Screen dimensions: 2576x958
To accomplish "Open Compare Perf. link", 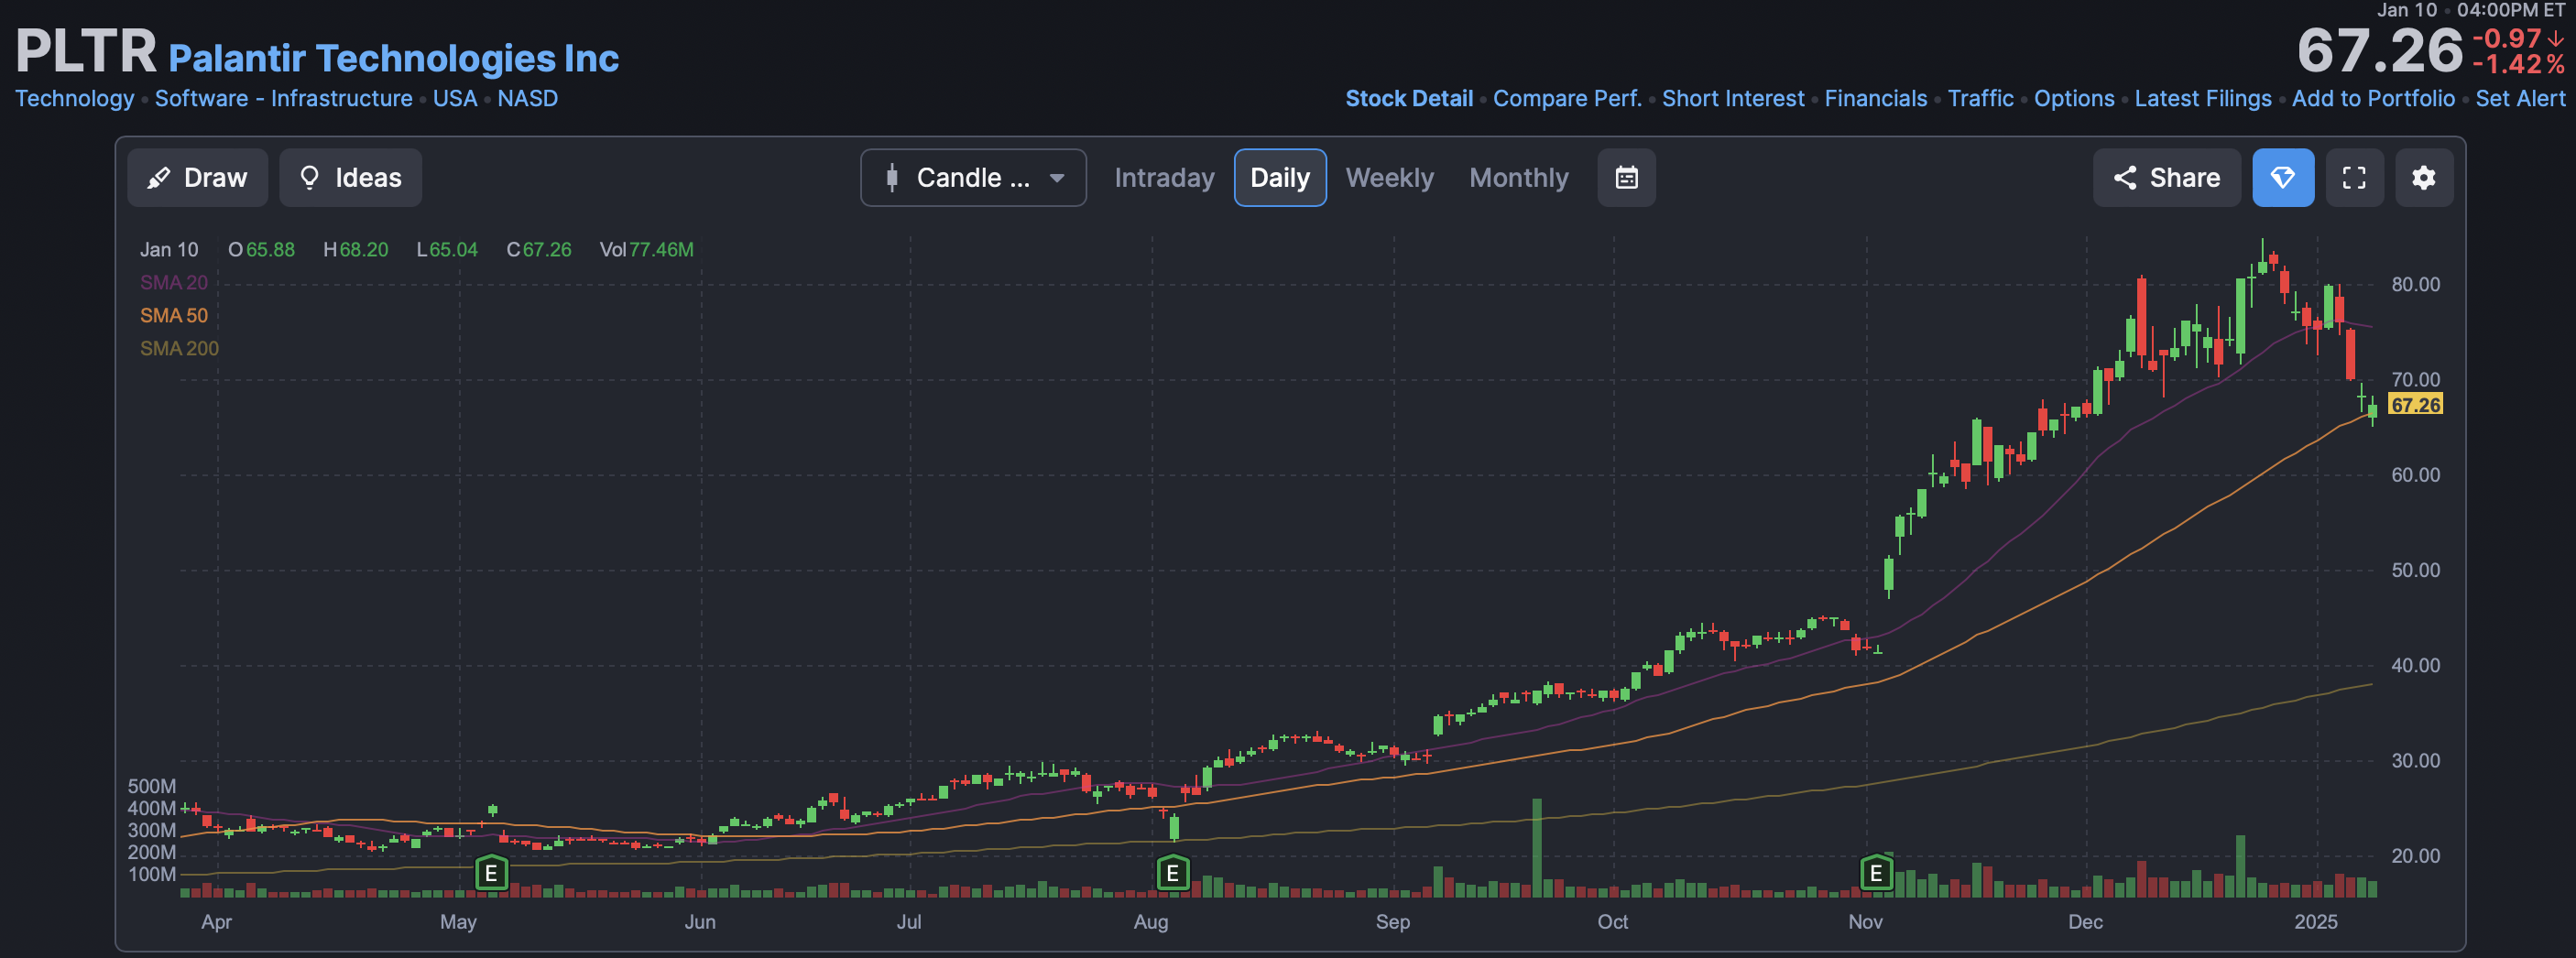I will click(x=1567, y=99).
